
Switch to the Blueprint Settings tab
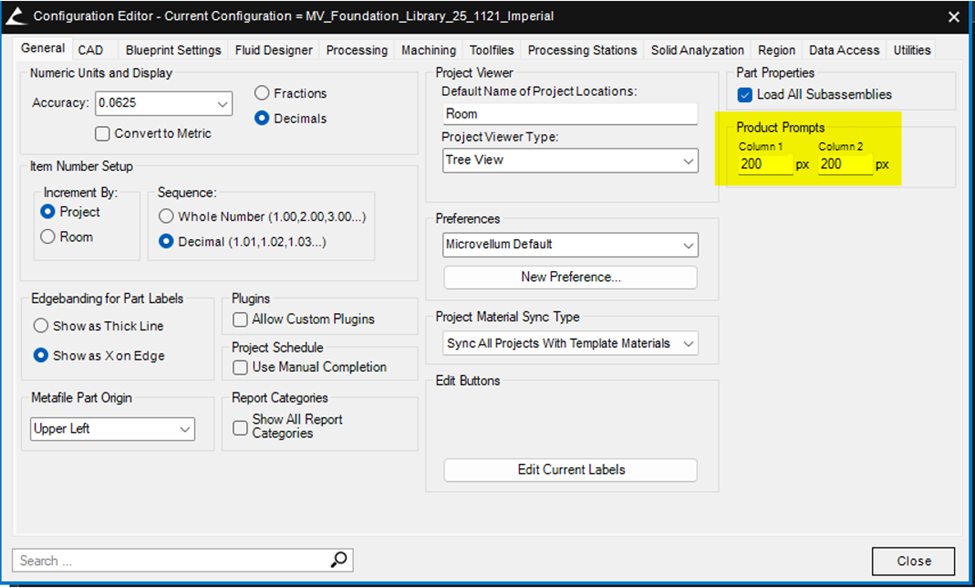point(173,50)
